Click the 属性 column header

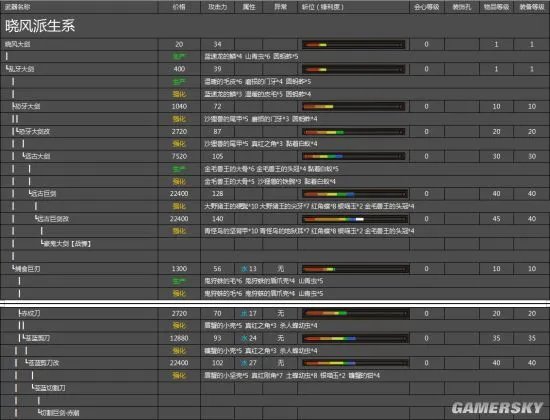tap(249, 7)
